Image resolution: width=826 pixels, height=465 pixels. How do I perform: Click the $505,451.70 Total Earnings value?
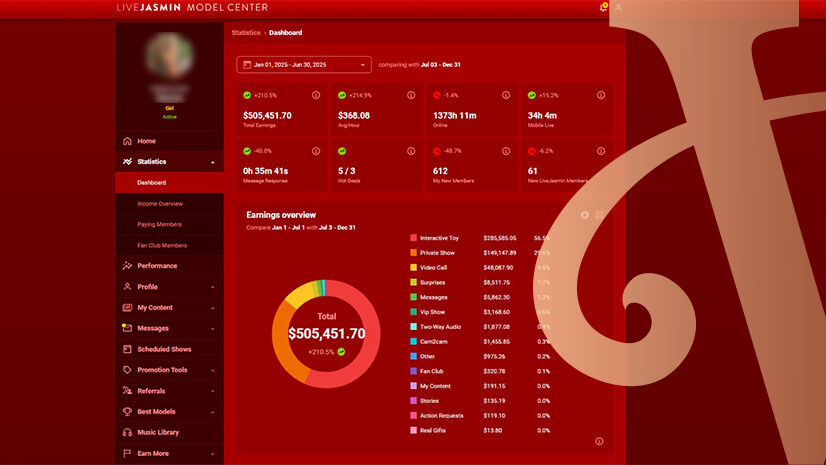[x=267, y=115]
